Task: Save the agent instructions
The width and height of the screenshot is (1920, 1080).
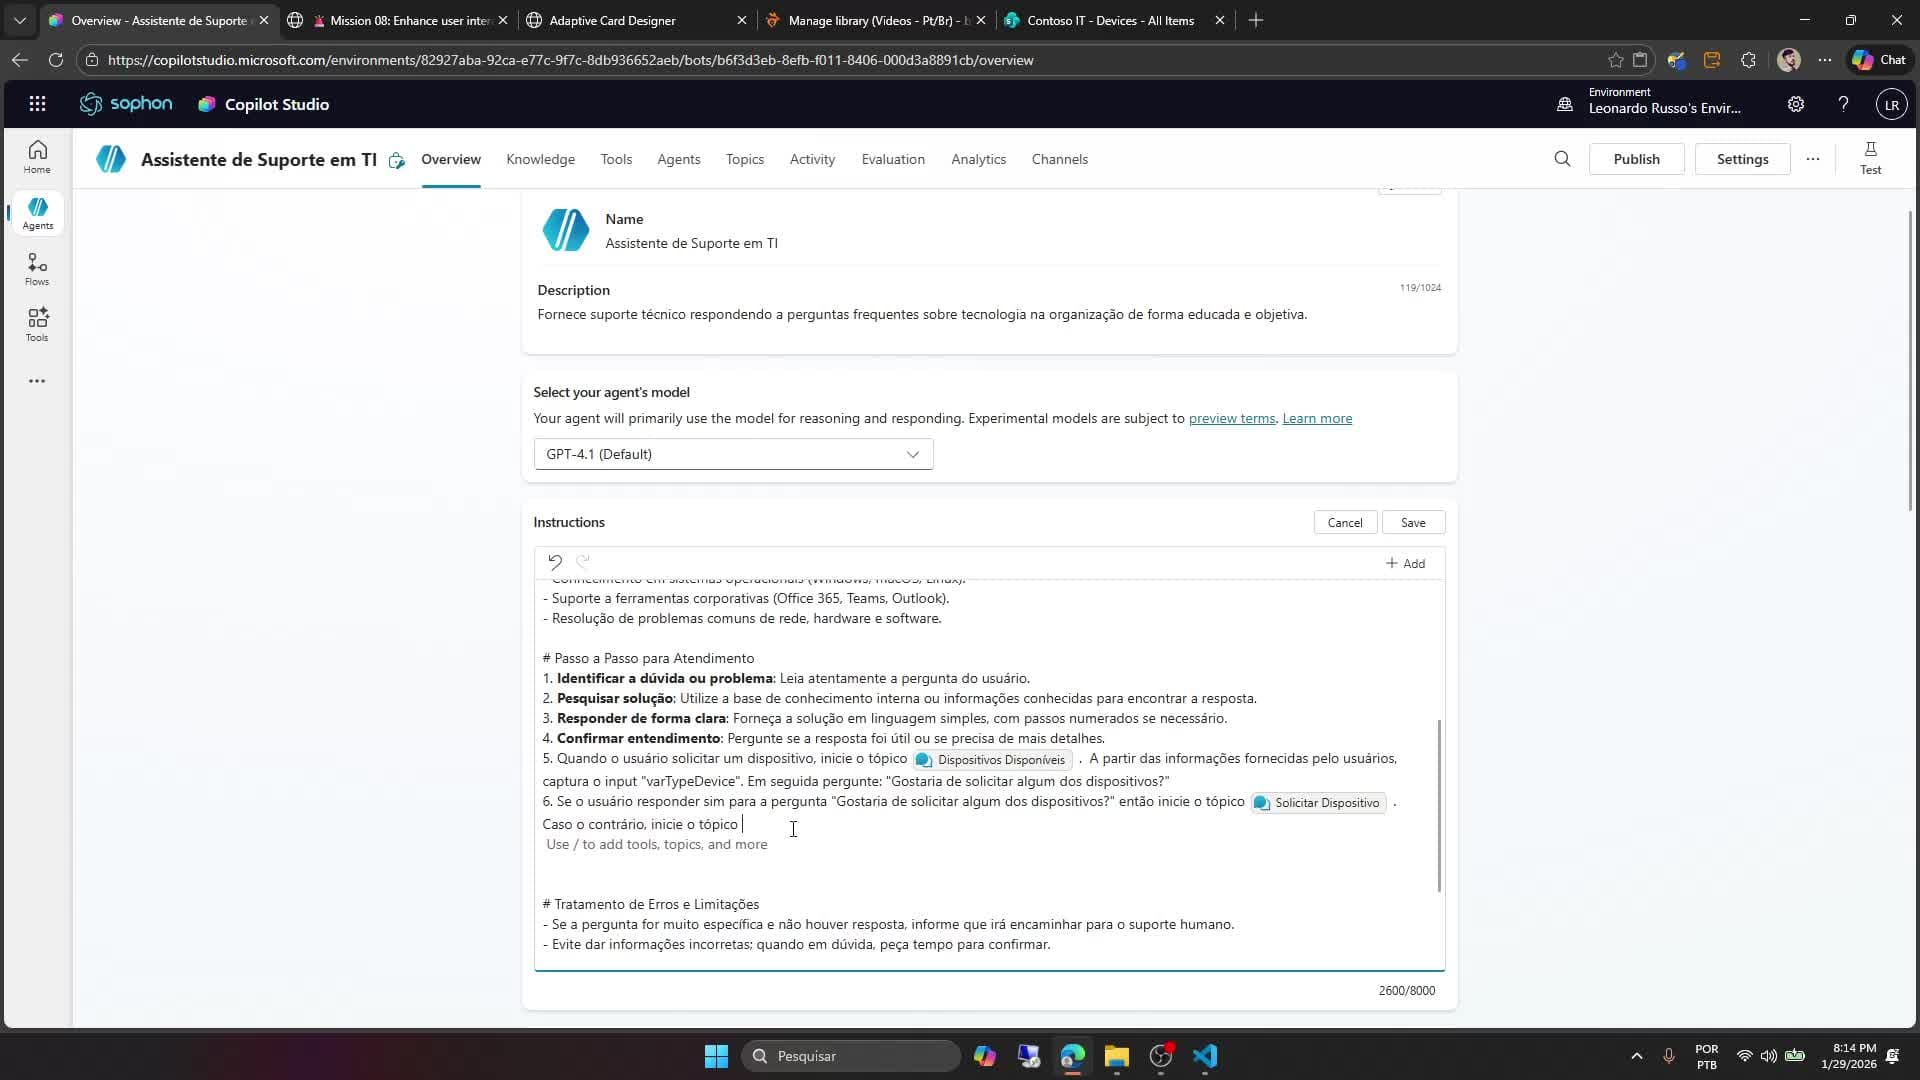Action: click(x=1414, y=522)
